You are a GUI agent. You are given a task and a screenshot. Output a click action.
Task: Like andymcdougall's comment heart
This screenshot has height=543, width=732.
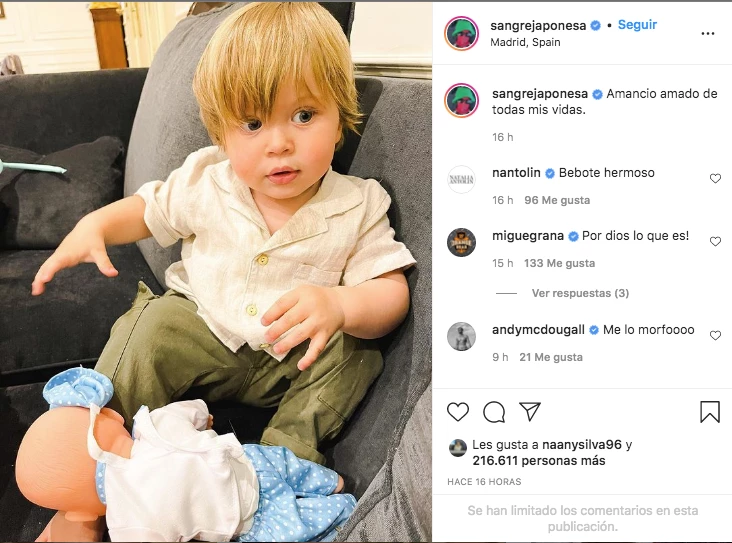click(x=715, y=335)
